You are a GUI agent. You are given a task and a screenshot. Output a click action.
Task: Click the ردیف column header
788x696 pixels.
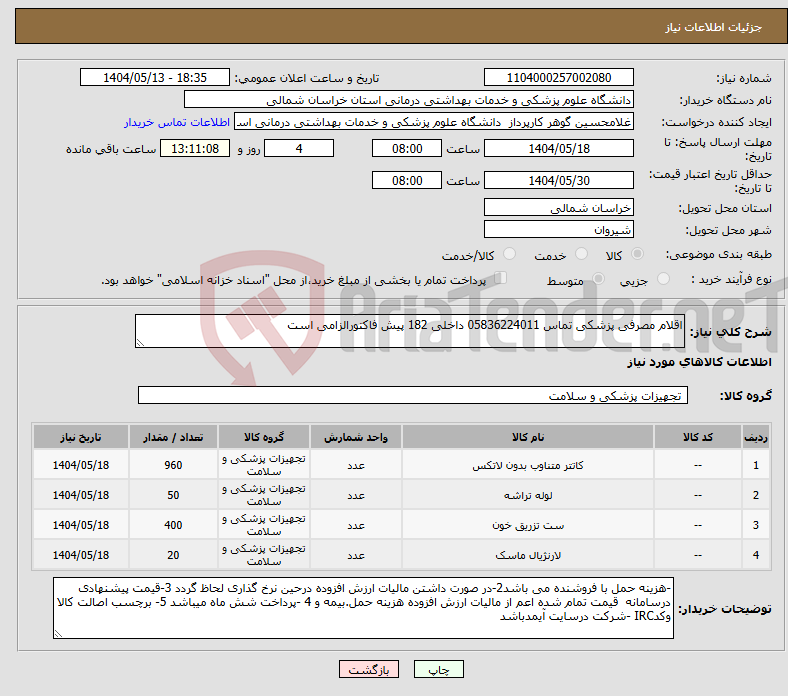pyautogui.click(x=755, y=437)
